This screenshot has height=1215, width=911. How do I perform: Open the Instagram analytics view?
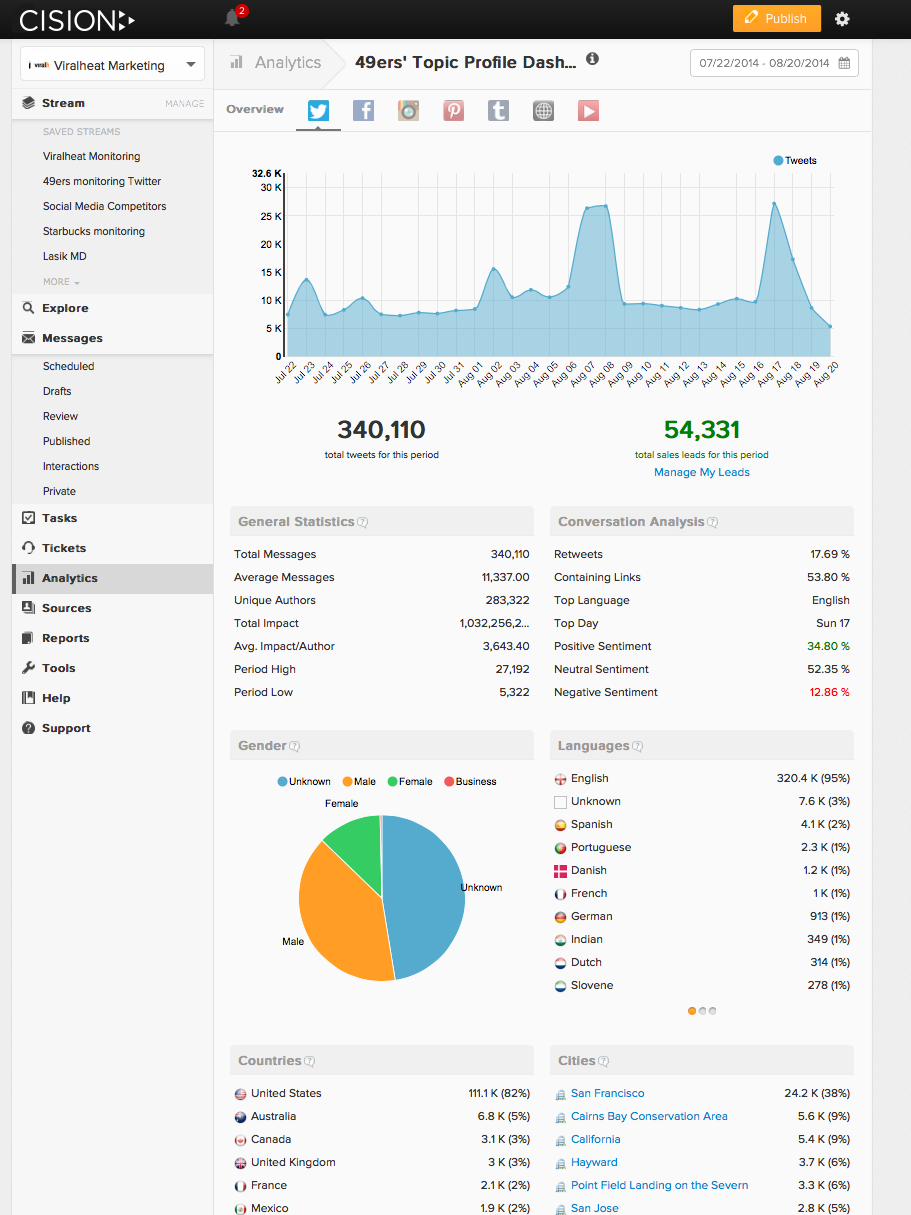coord(408,110)
